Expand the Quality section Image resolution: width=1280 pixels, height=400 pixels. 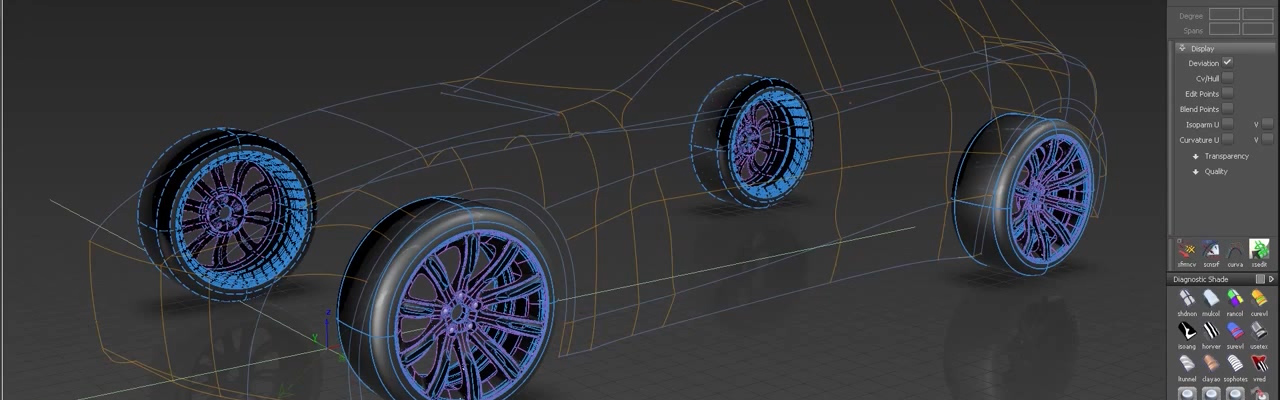click(1195, 171)
